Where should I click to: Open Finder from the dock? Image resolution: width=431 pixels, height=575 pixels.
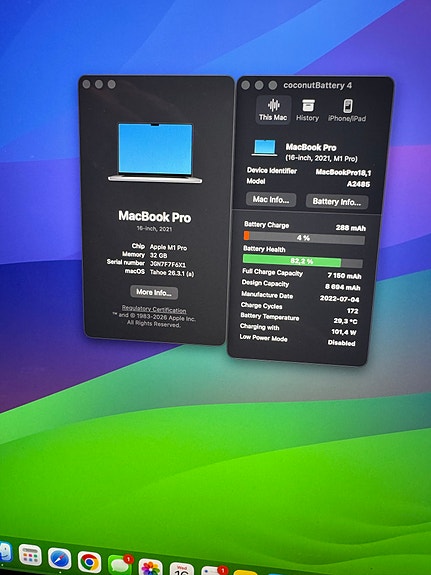tap(4, 553)
